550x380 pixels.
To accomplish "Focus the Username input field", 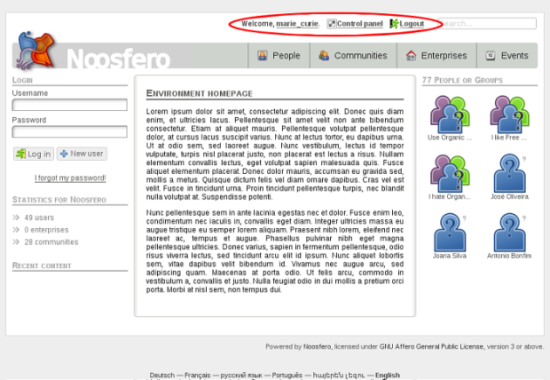I will point(69,105).
